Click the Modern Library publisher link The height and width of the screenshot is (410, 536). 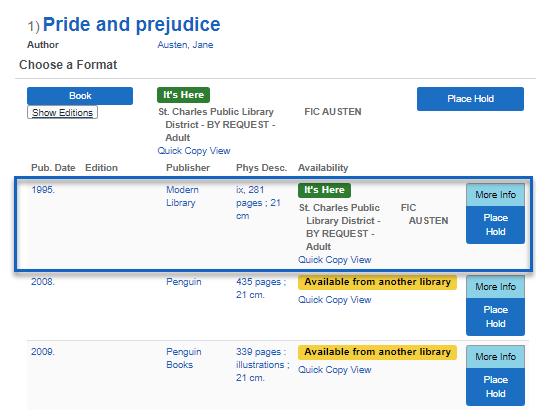(182, 196)
